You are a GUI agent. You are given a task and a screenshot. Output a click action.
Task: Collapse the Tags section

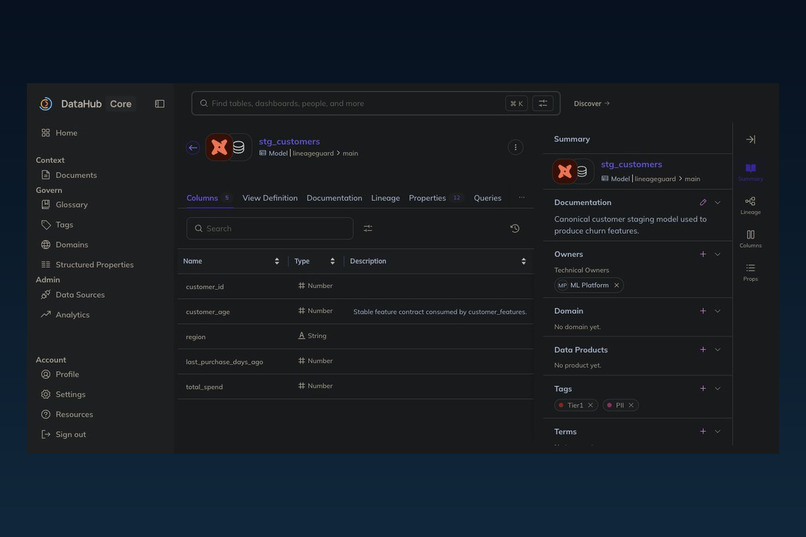[718, 388]
